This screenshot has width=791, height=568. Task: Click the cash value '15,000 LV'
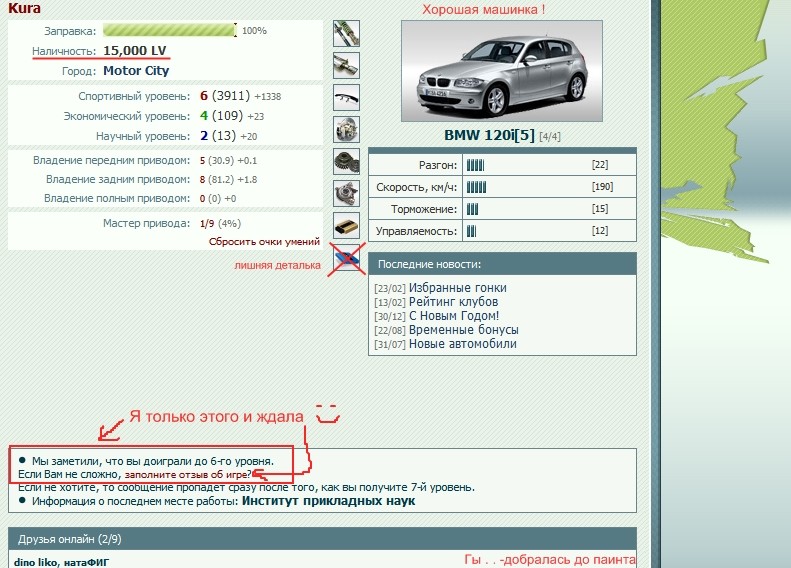[x=135, y=50]
